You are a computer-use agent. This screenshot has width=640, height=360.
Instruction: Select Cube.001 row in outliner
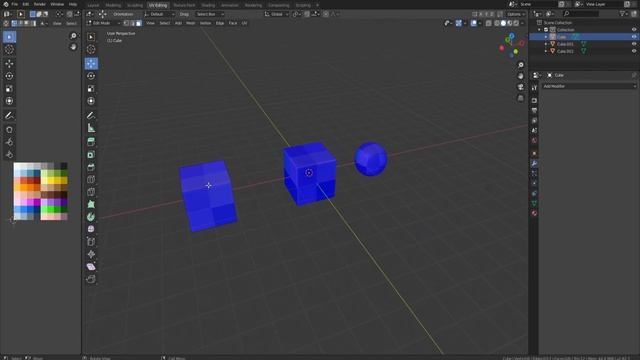584,44
